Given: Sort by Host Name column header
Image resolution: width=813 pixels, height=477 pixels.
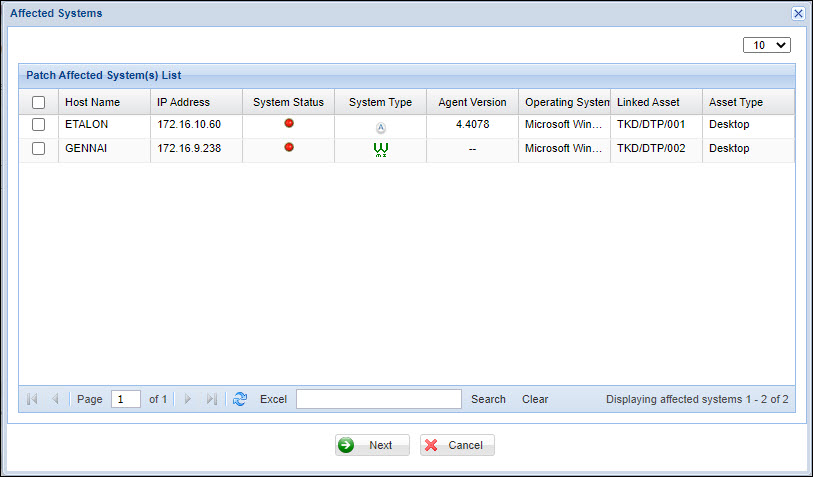Looking at the screenshot, I should coord(93,102).
